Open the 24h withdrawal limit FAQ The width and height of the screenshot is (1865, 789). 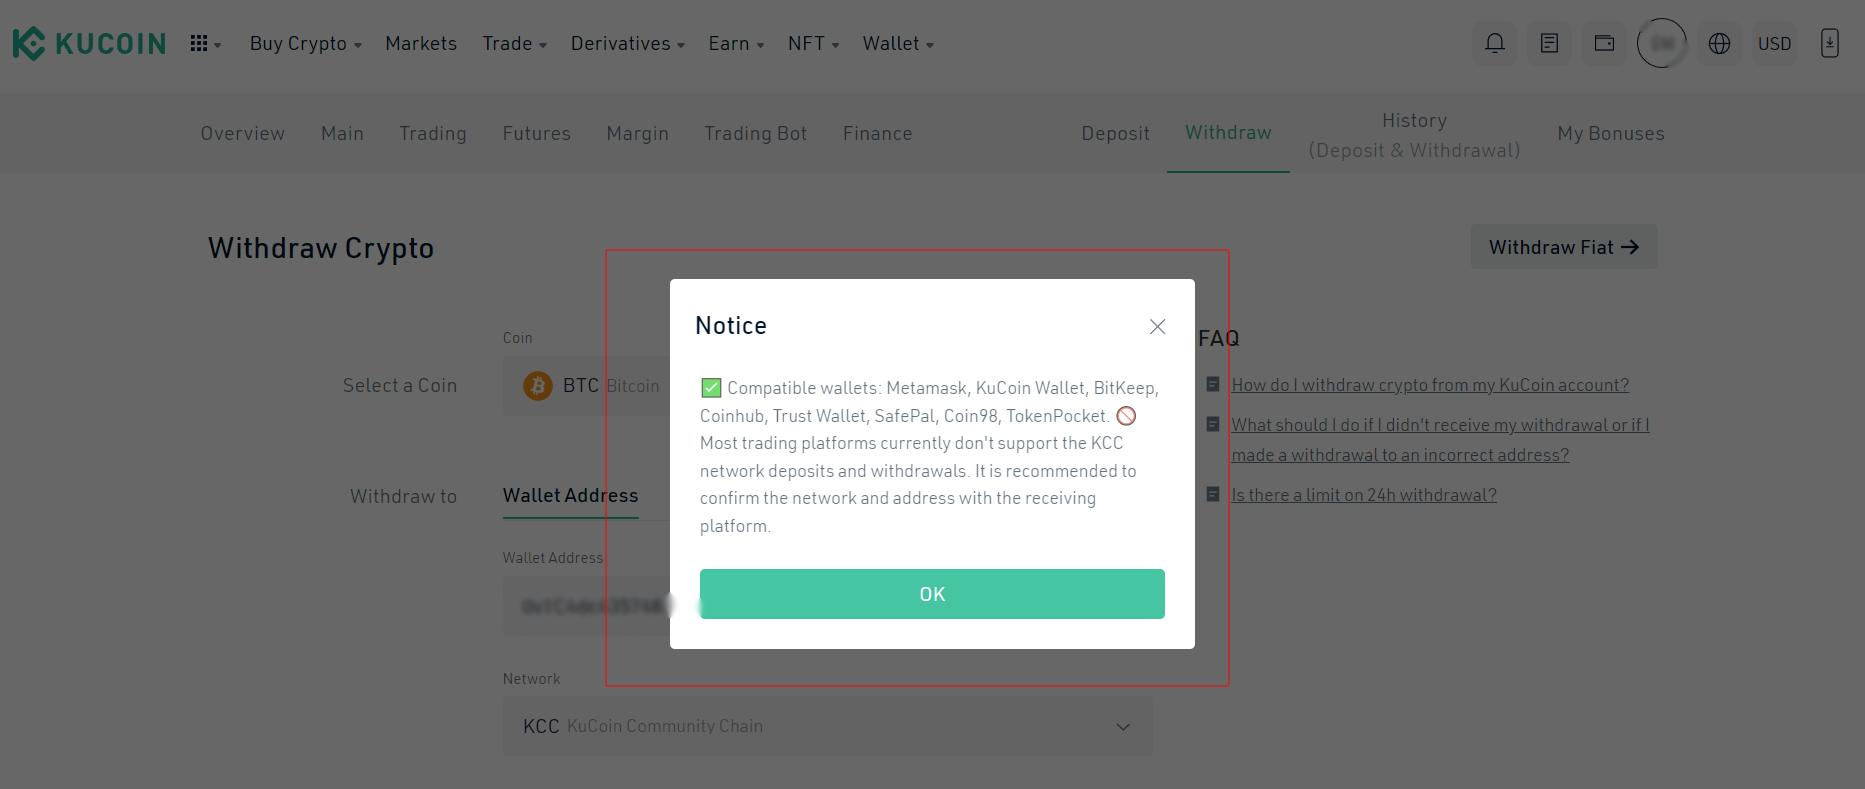pyautogui.click(x=1363, y=495)
